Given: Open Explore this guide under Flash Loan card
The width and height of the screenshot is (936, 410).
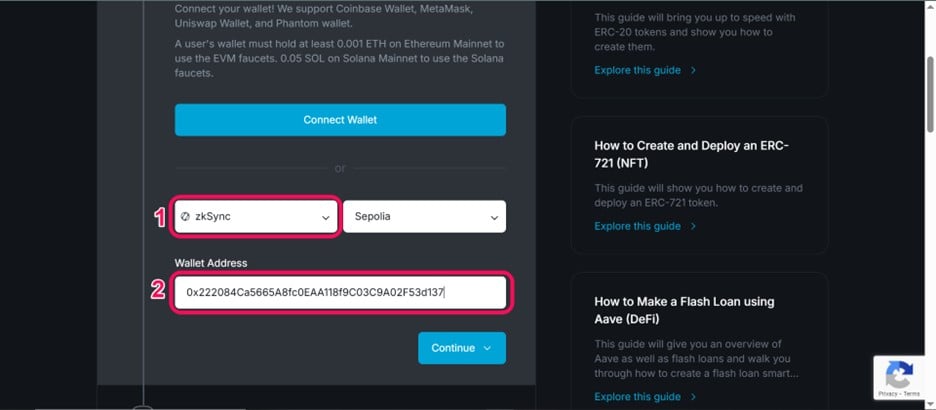Looking at the screenshot, I should coord(637,397).
